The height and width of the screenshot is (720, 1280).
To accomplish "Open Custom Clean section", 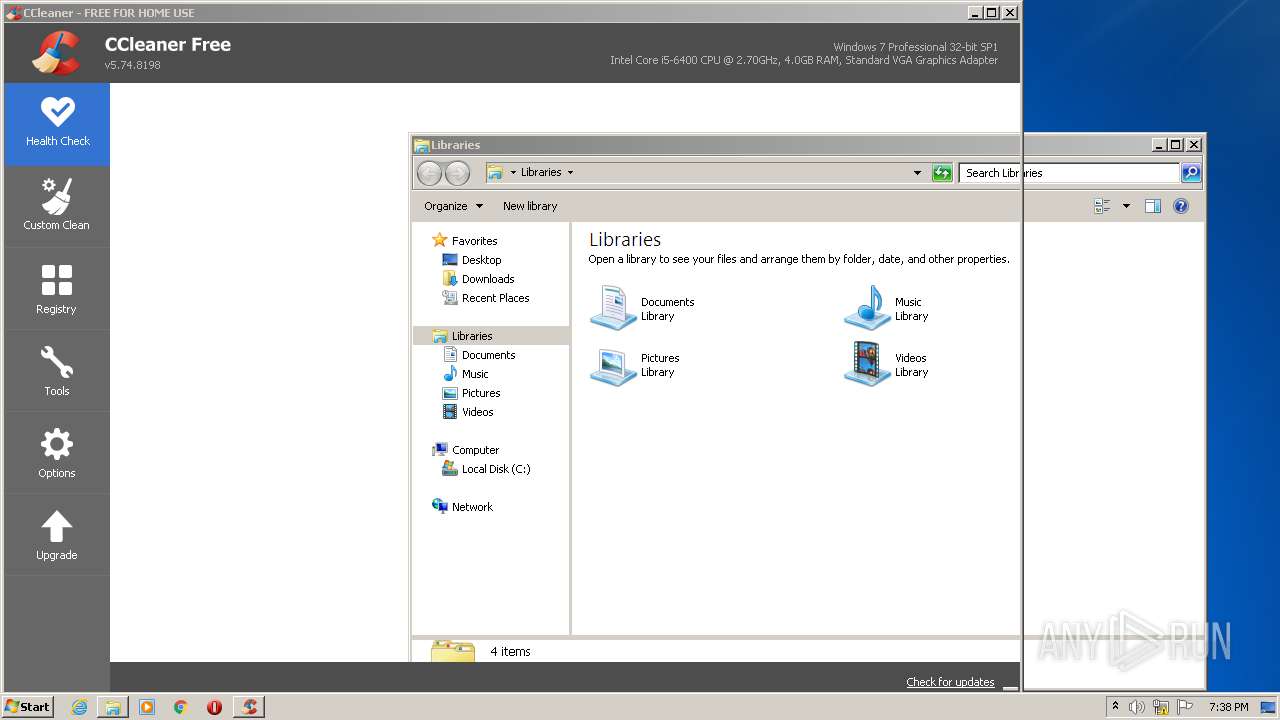I will (57, 206).
